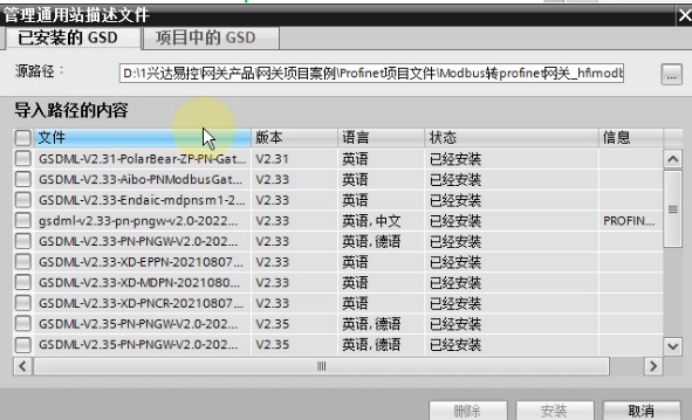The width and height of the screenshot is (692, 420).
Task: Select file GSDML-V2.33-XD-PNCR-20210807...
Action: [141, 304]
